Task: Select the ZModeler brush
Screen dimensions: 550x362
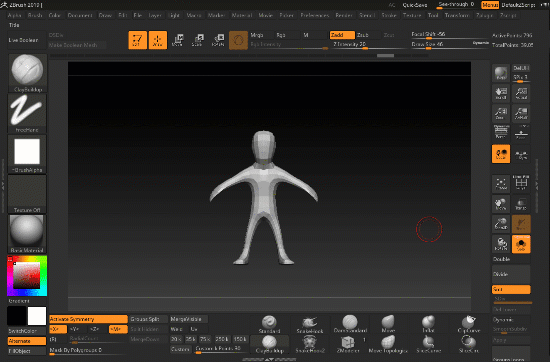Action: pyautogui.click(x=348, y=344)
